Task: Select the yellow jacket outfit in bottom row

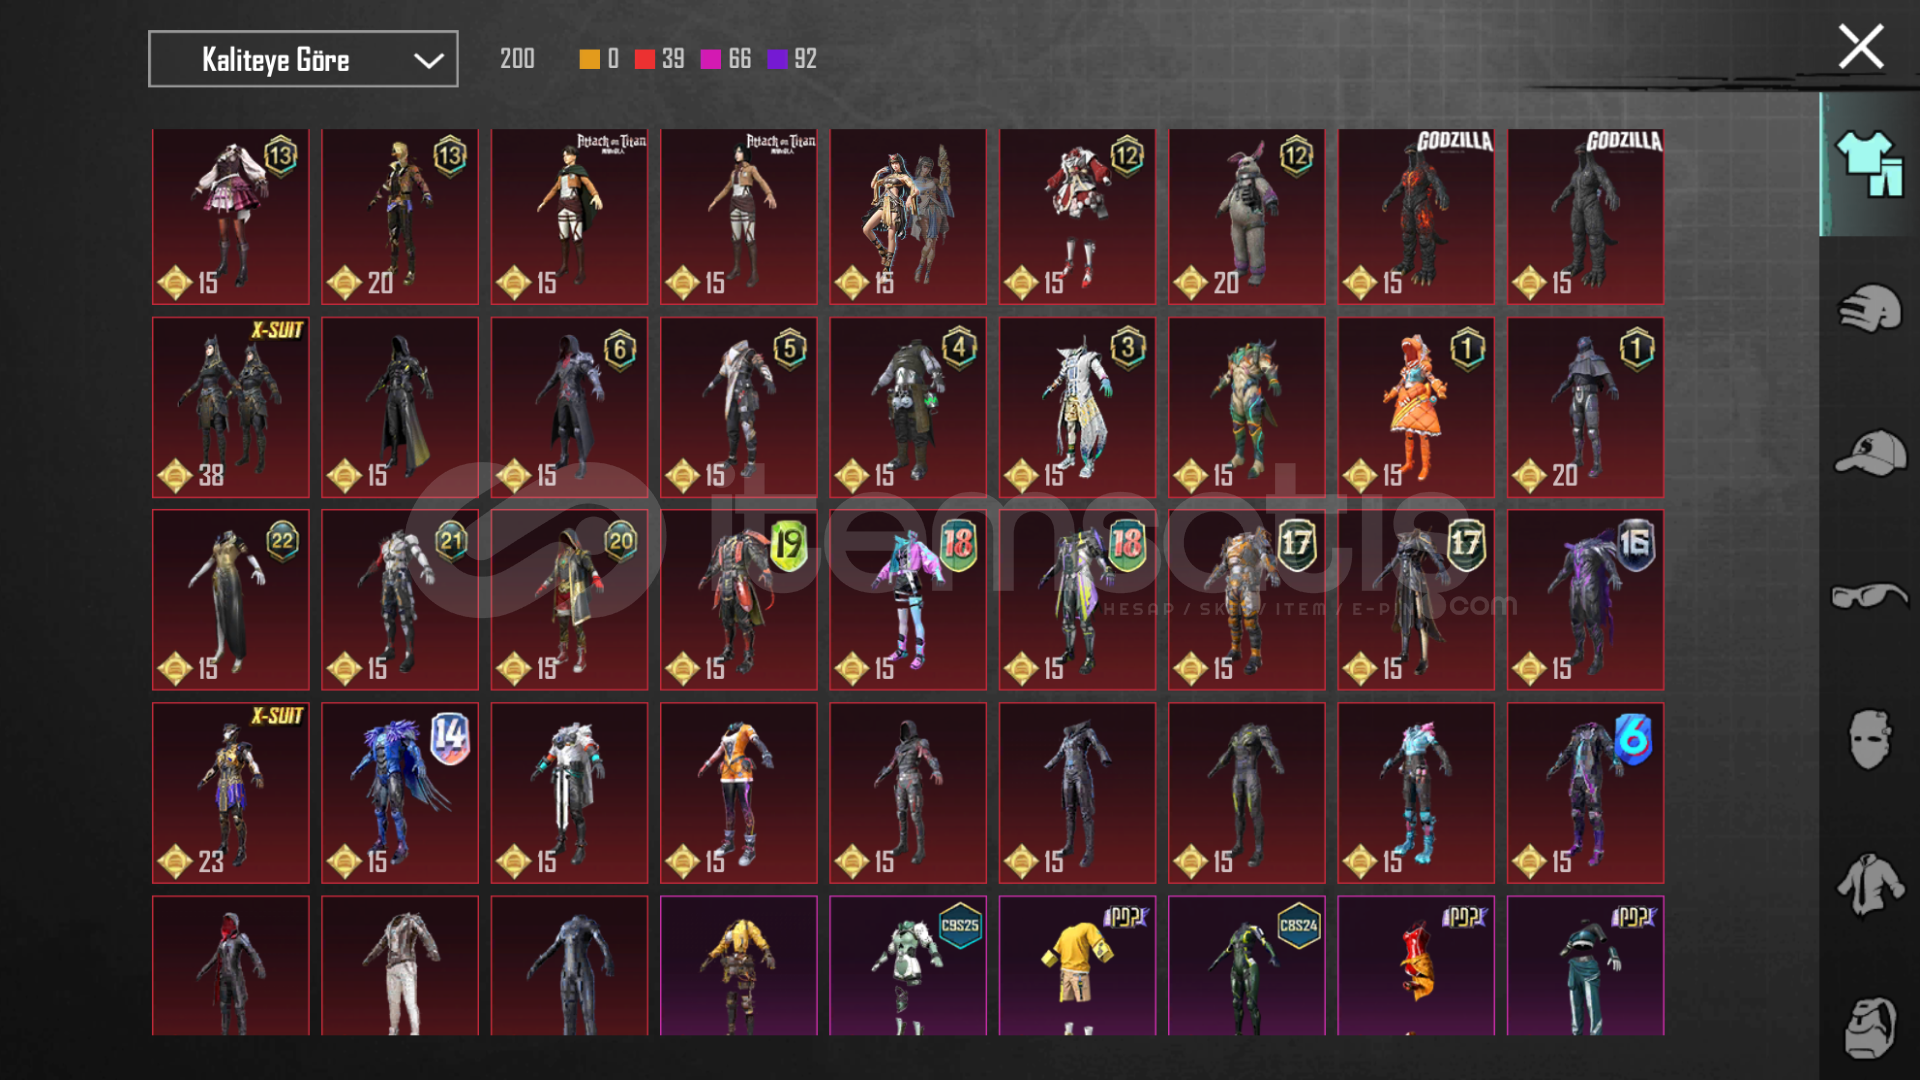Action: pyautogui.click(x=738, y=965)
